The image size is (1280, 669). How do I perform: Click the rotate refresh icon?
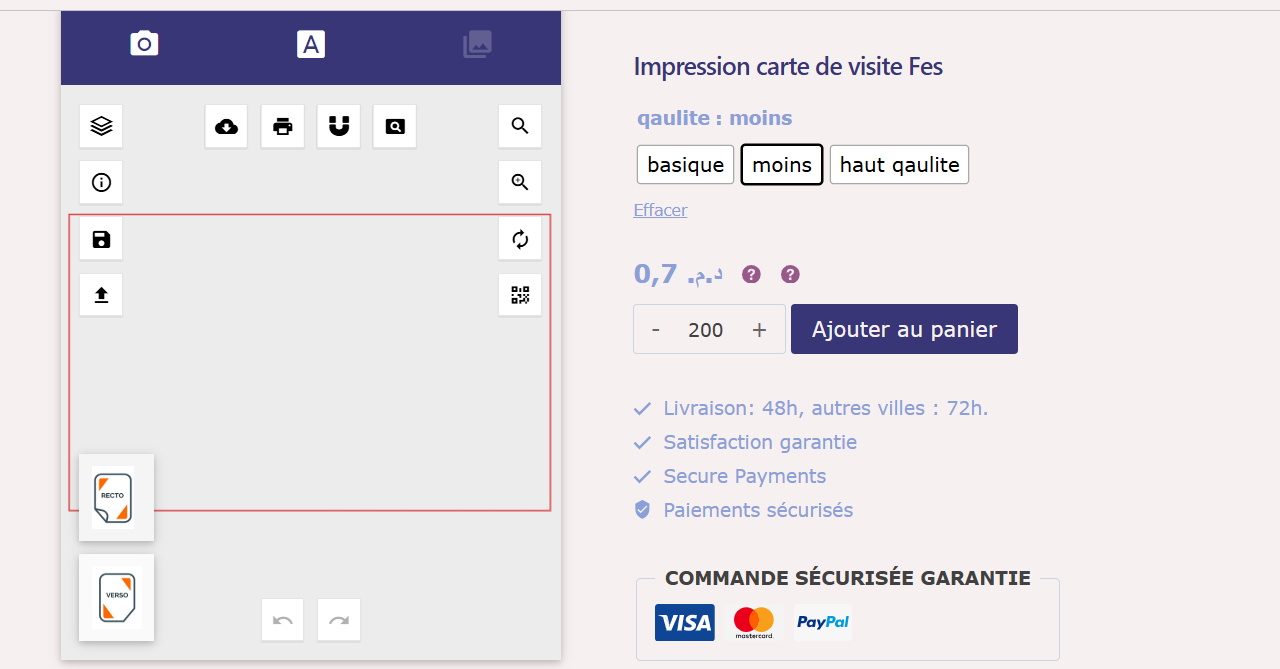click(x=520, y=239)
